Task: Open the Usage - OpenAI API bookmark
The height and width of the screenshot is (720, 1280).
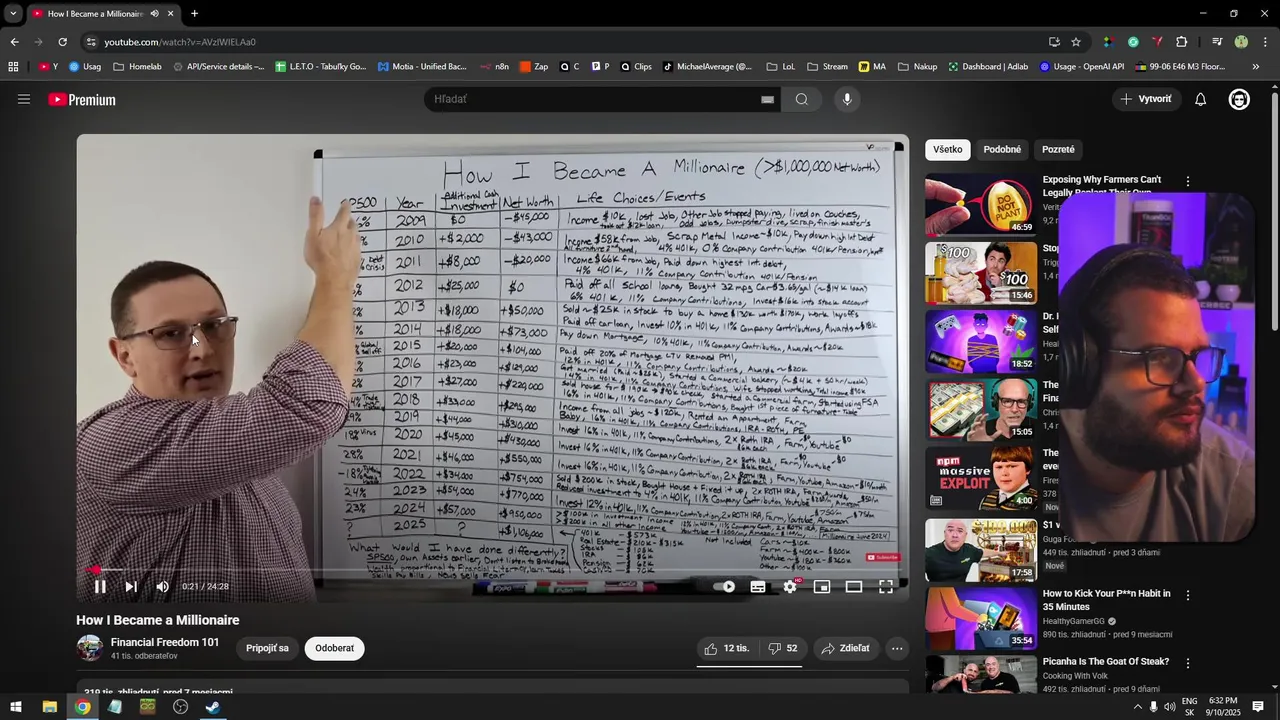Action: [x=1082, y=67]
